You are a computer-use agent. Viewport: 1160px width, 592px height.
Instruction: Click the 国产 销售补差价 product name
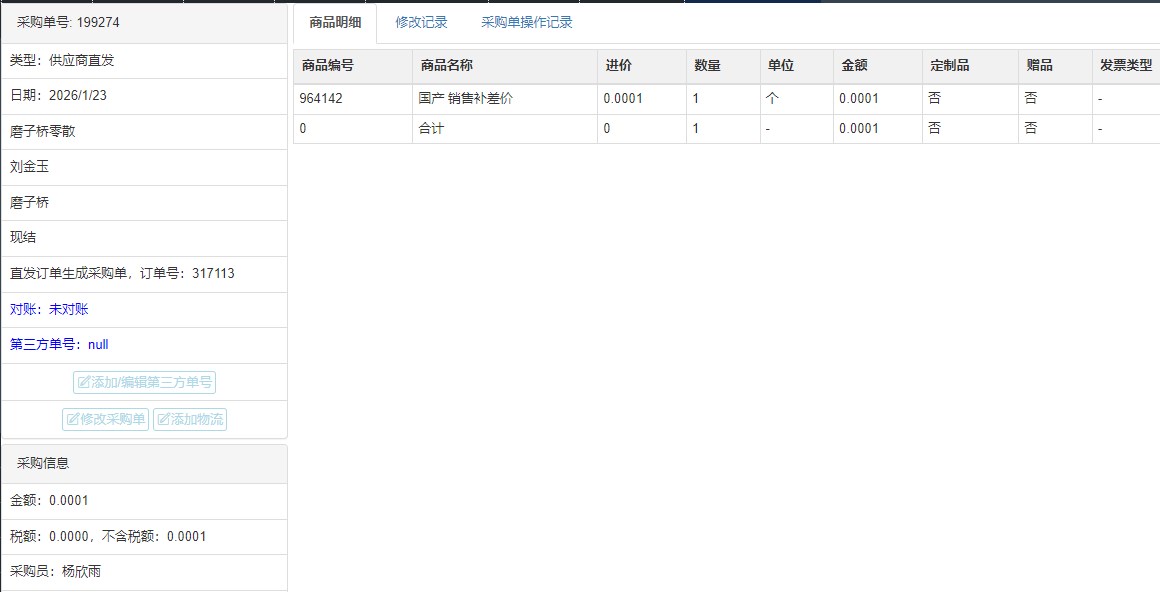(465, 98)
